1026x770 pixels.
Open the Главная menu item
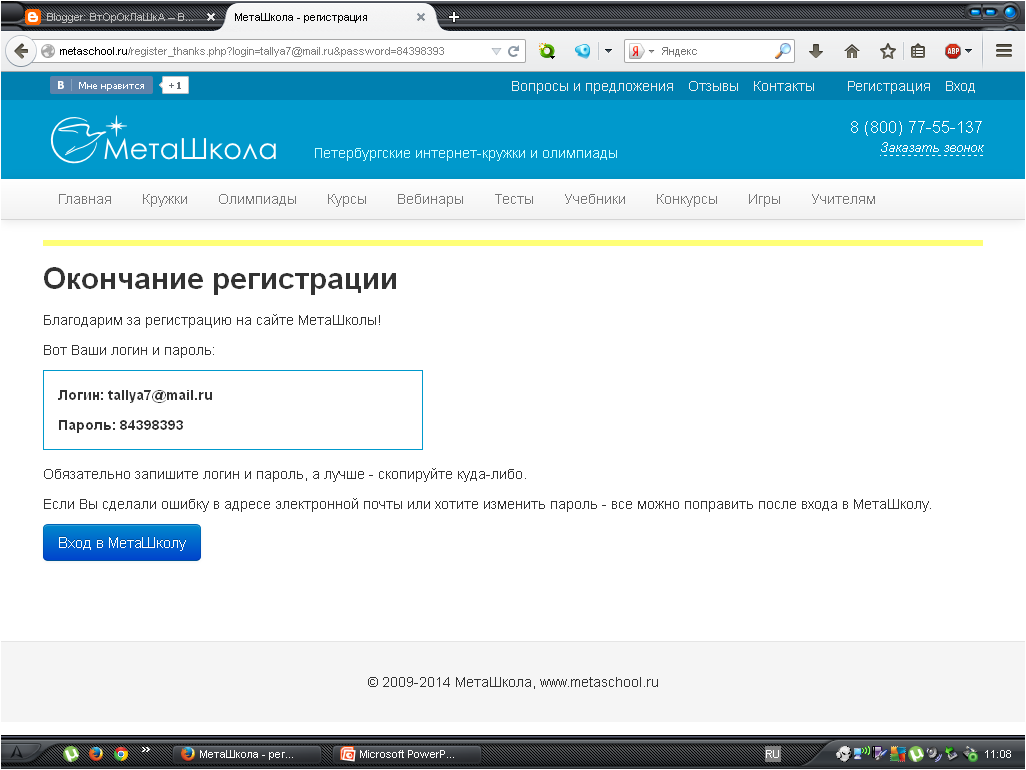point(84,199)
